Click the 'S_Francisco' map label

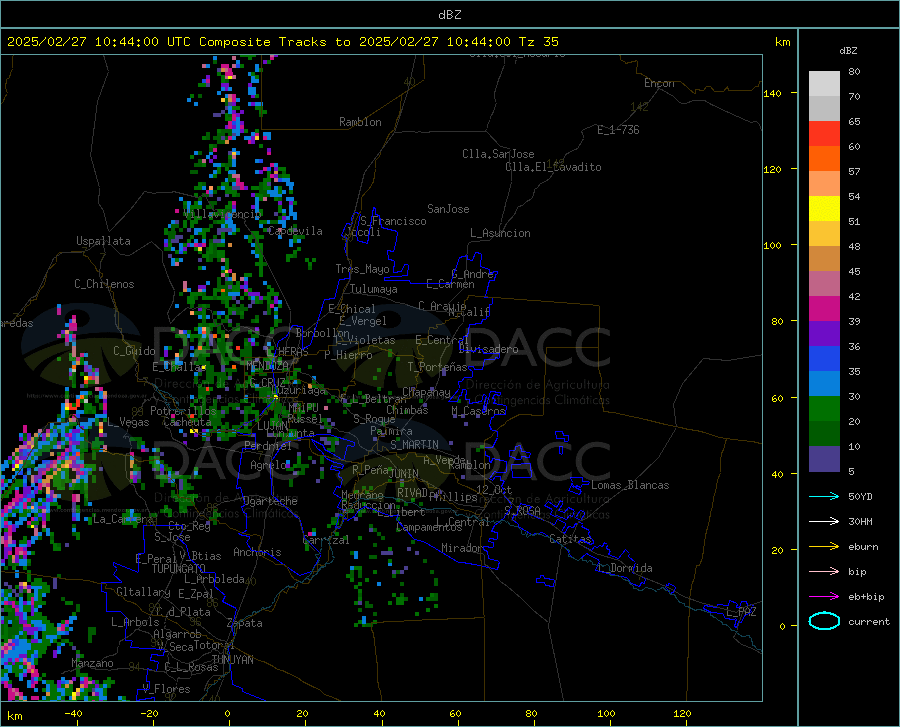pyautogui.click(x=393, y=221)
